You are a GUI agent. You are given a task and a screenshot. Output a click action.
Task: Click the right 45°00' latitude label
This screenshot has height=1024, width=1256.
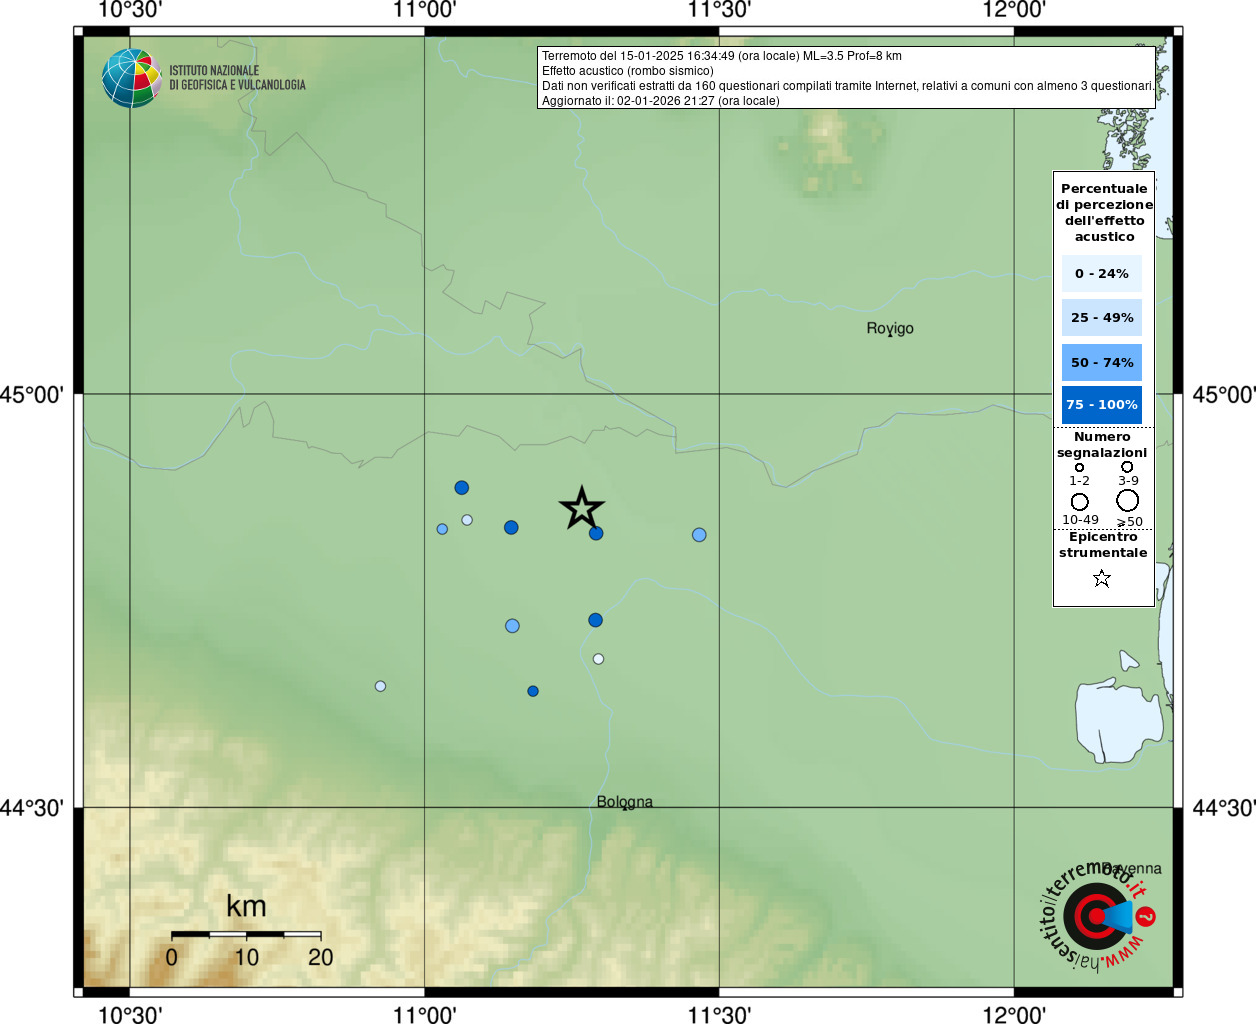pyautogui.click(x=1224, y=395)
